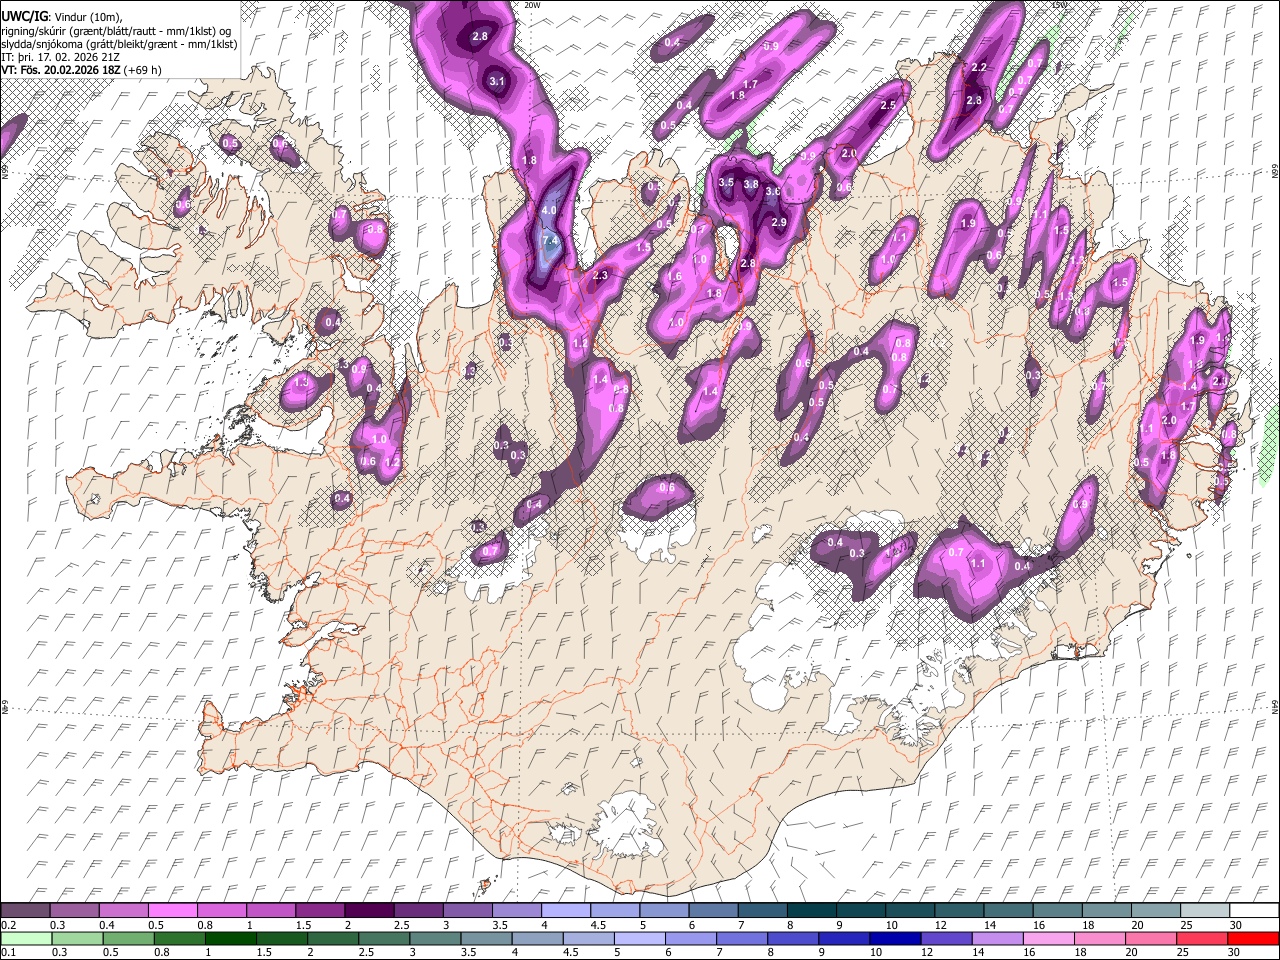Pick the pale lavender swatch between 4 and 4.5, top row
This screenshot has width=1280, height=960.
(564, 911)
